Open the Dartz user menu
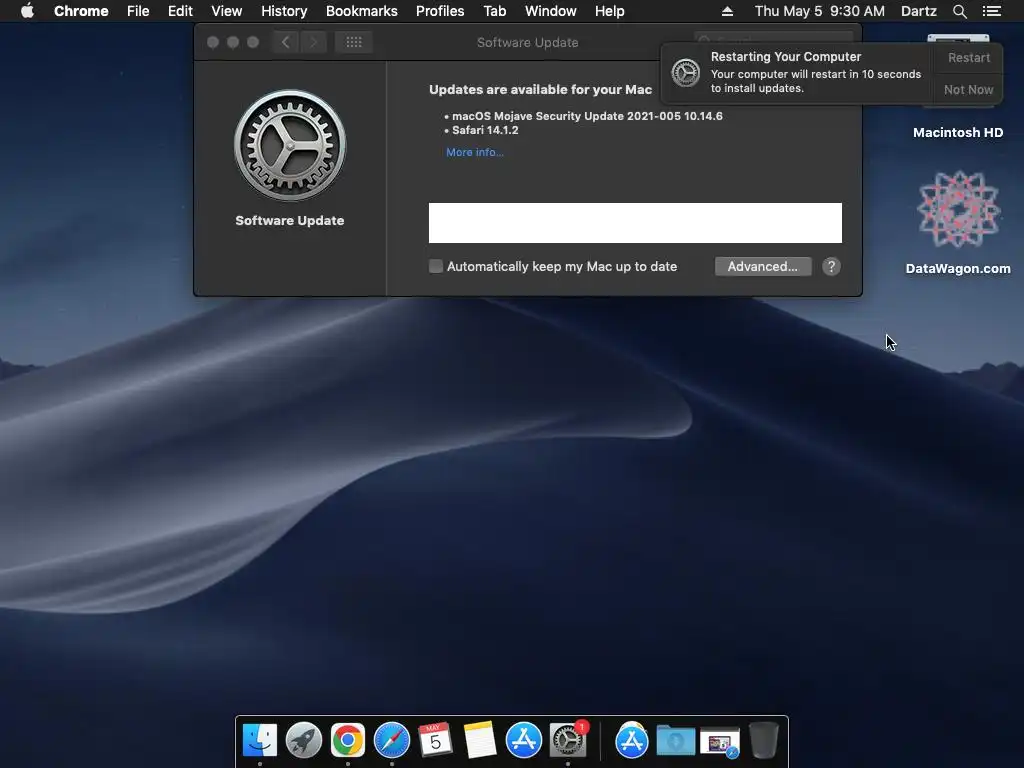This screenshot has width=1024, height=768. coord(918,11)
